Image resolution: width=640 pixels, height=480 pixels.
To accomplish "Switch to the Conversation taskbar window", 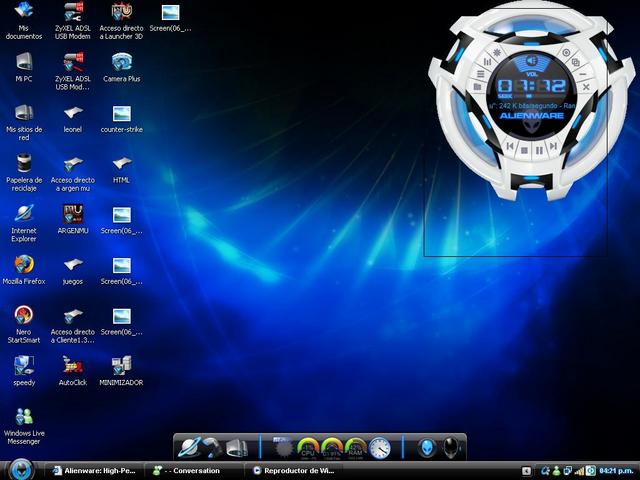I will coord(193,470).
